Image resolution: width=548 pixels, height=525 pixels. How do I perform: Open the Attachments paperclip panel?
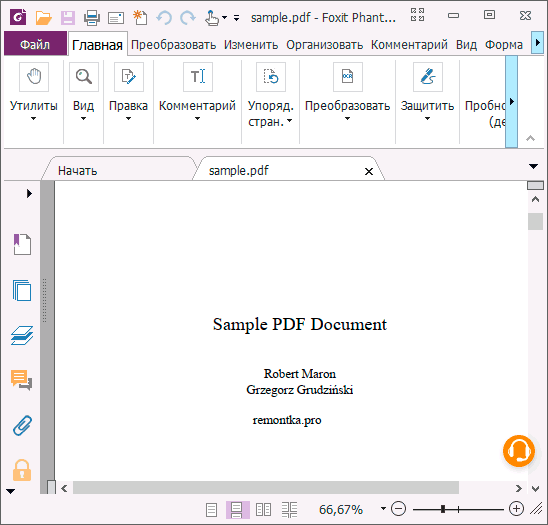22,425
